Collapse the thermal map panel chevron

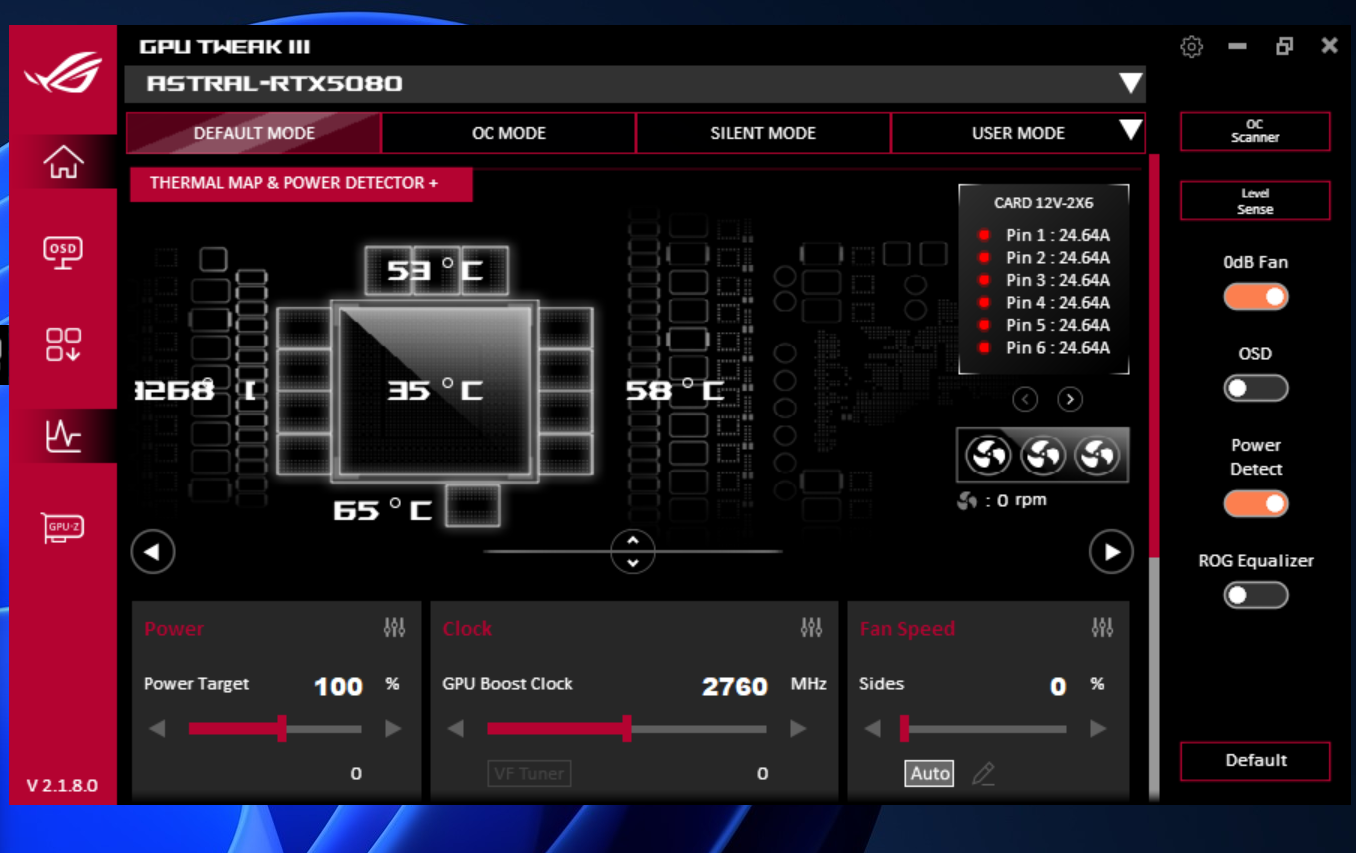pyautogui.click(x=632, y=551)
